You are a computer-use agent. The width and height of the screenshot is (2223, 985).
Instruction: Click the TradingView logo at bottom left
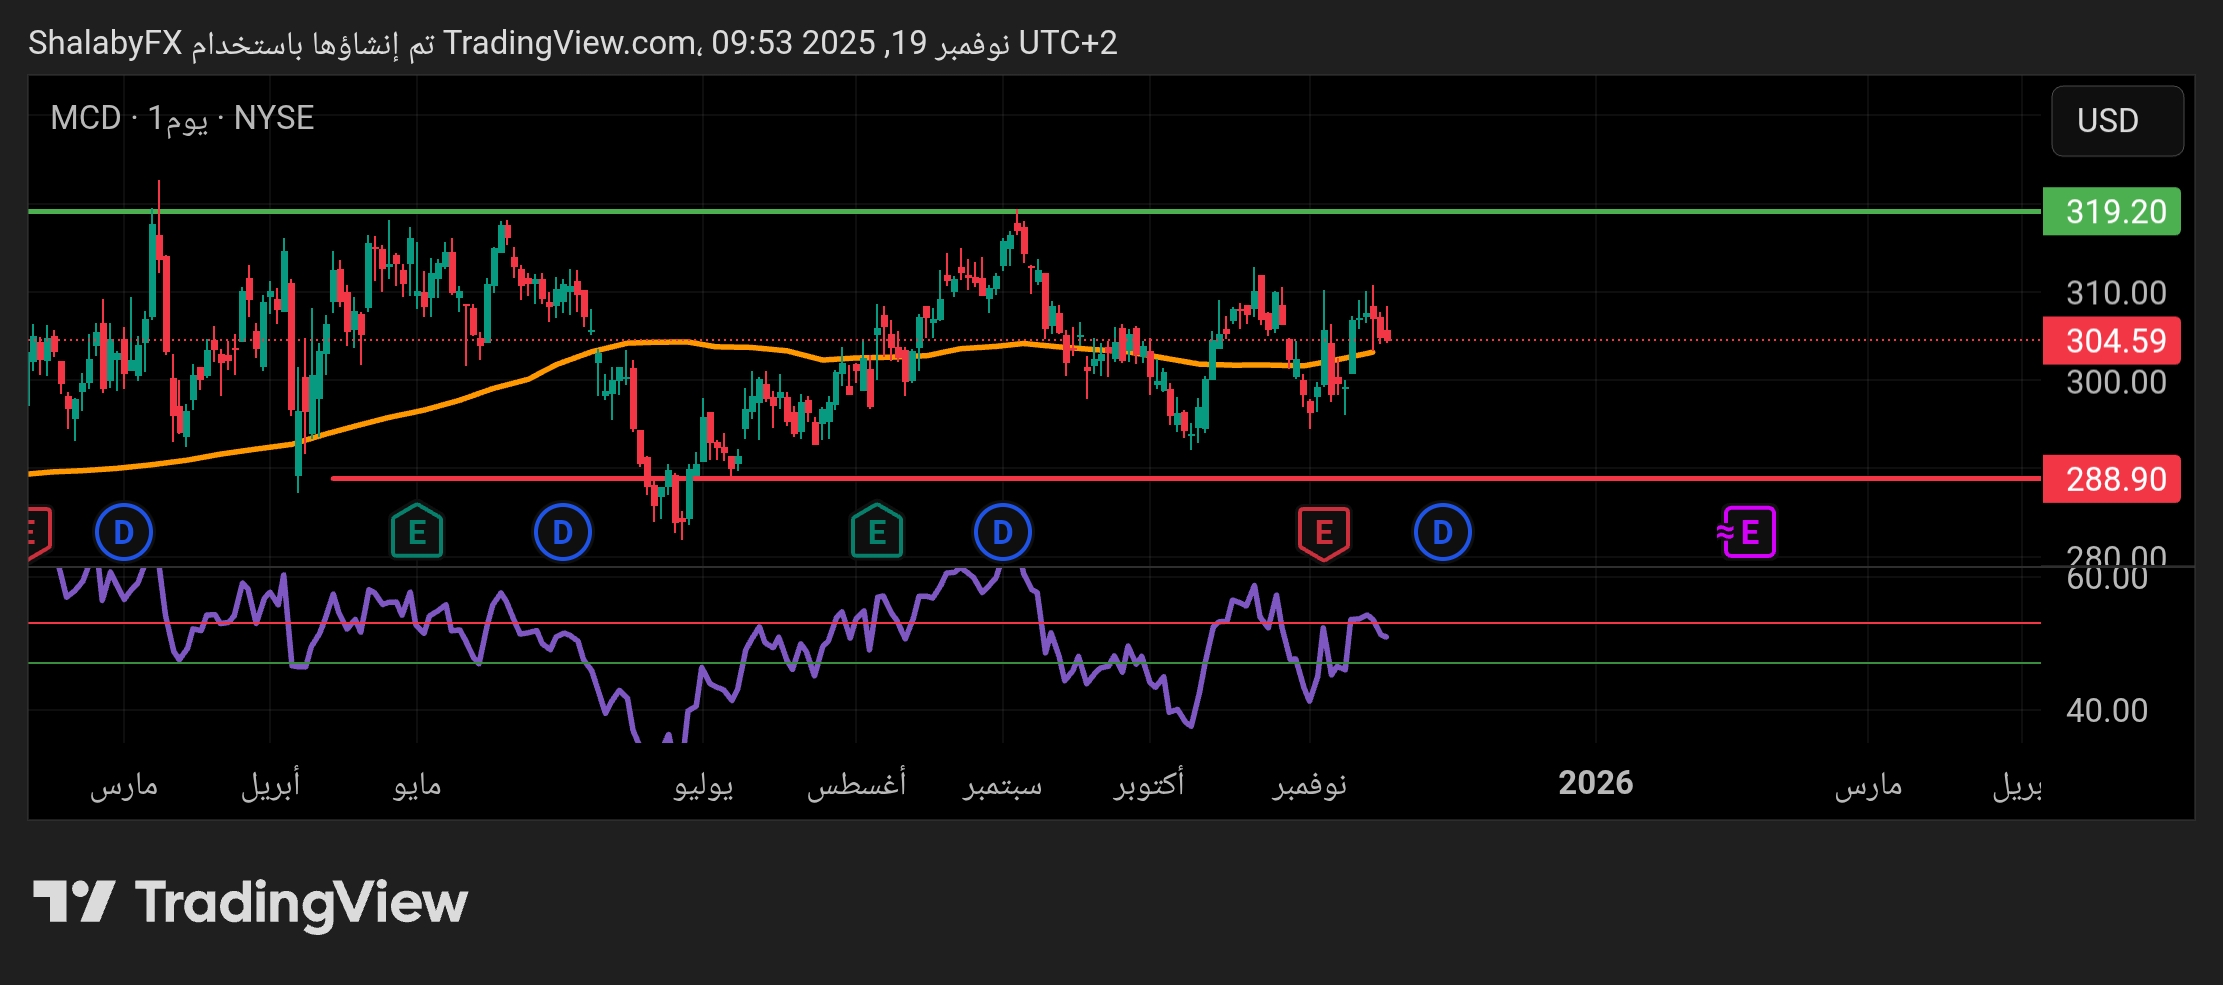tap(250, 902)
